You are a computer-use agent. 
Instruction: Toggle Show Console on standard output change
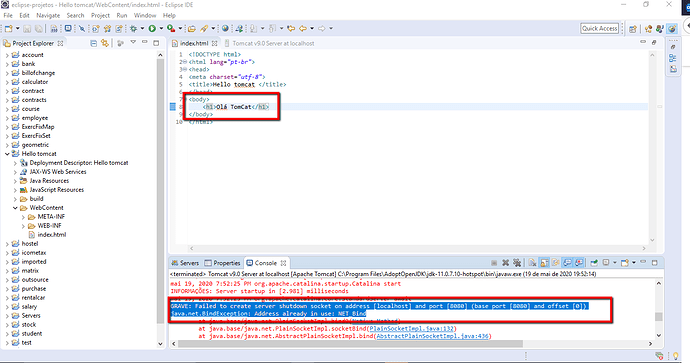567,263
